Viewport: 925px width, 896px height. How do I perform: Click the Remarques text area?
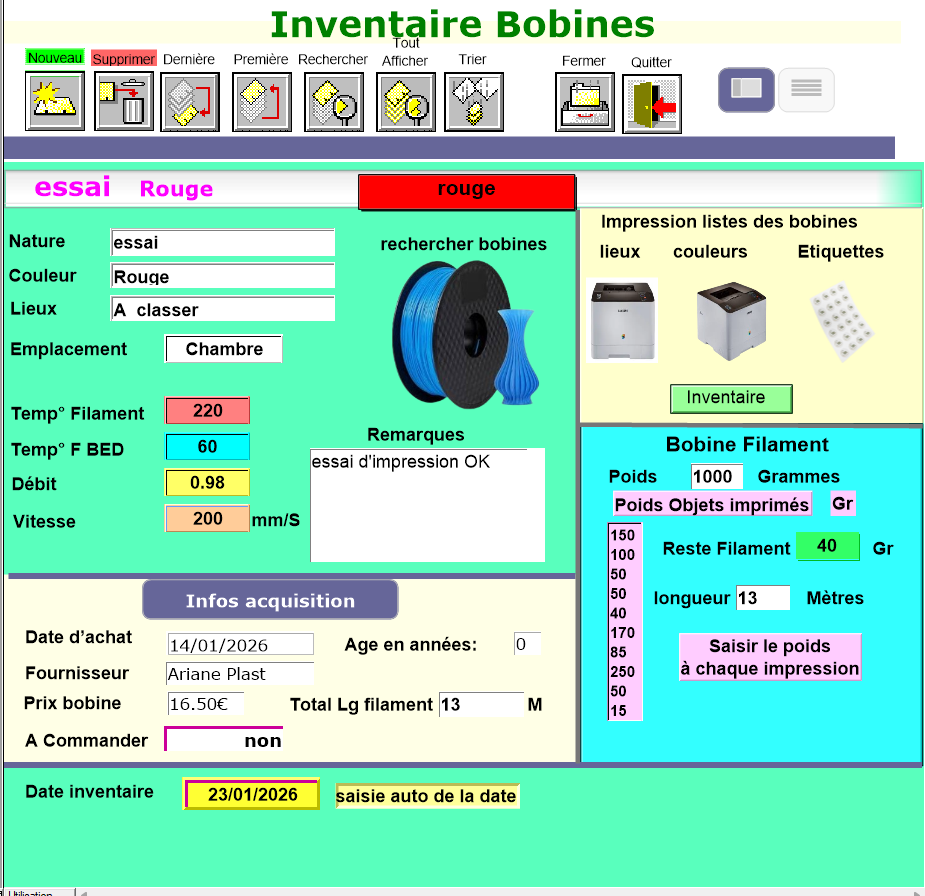(428, 506)
